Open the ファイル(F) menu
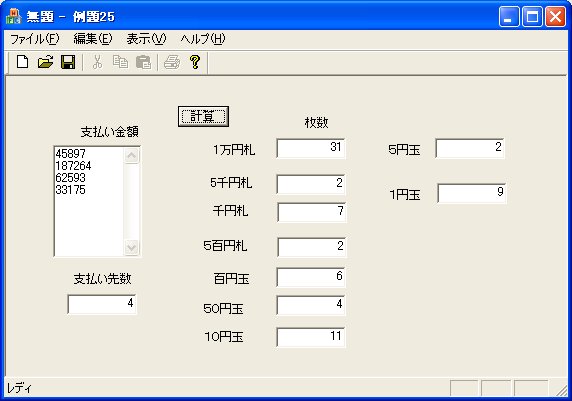 click(x=35, y=39)
